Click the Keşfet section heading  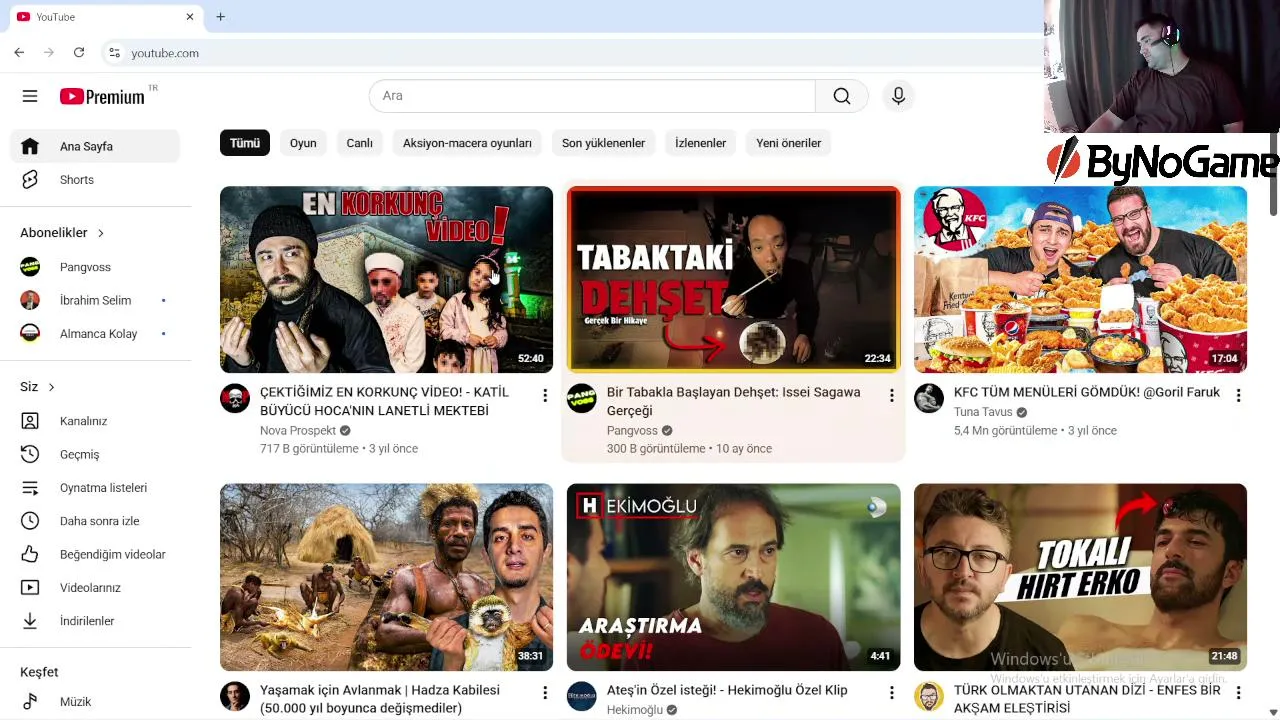point(39,672)
